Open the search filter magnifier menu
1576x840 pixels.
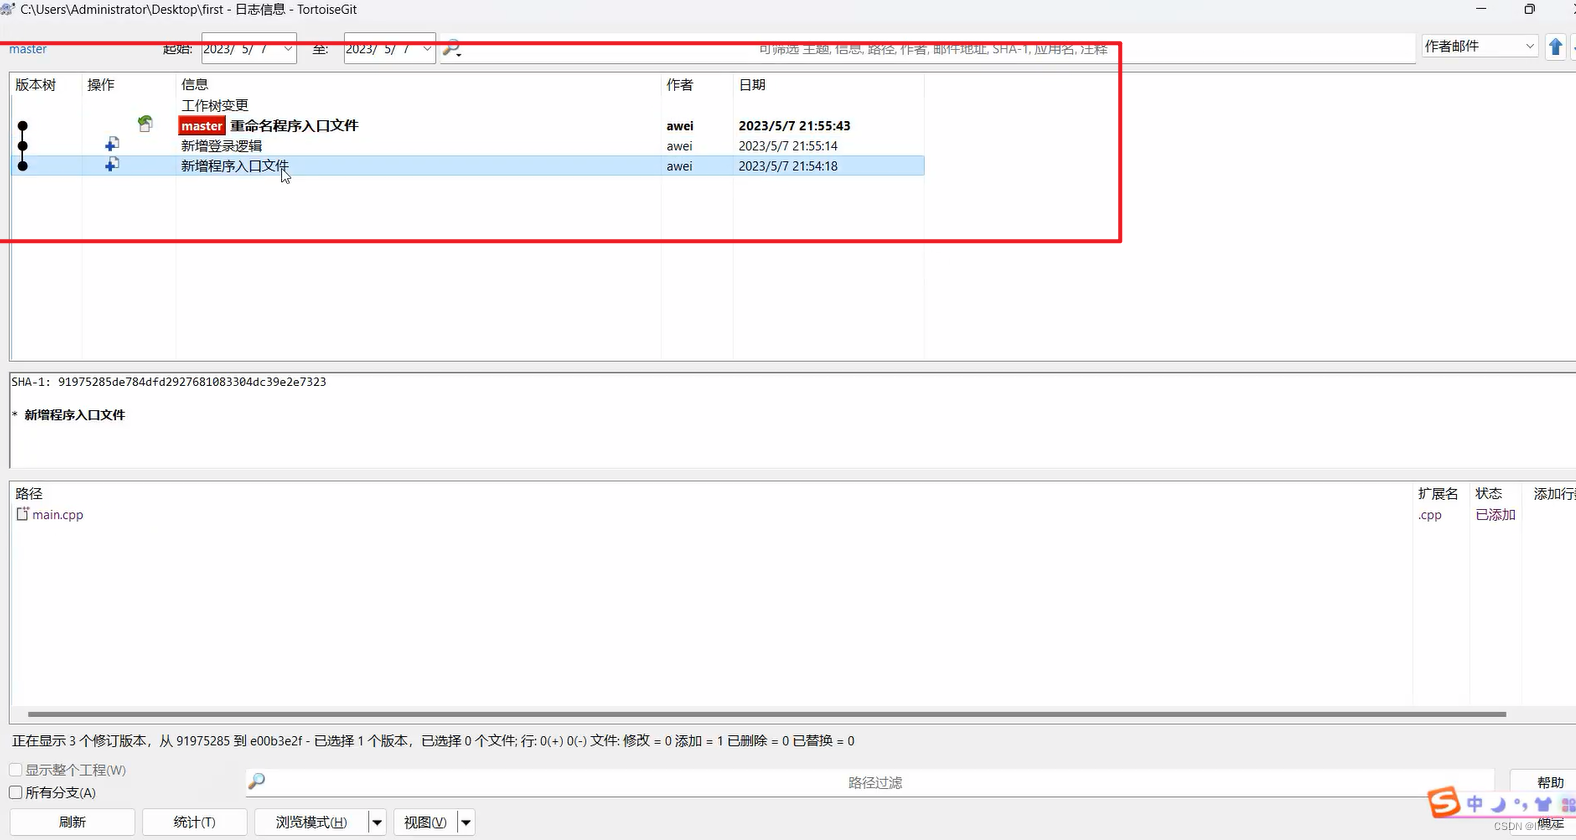pyautogui.click(x=452, y=48)
